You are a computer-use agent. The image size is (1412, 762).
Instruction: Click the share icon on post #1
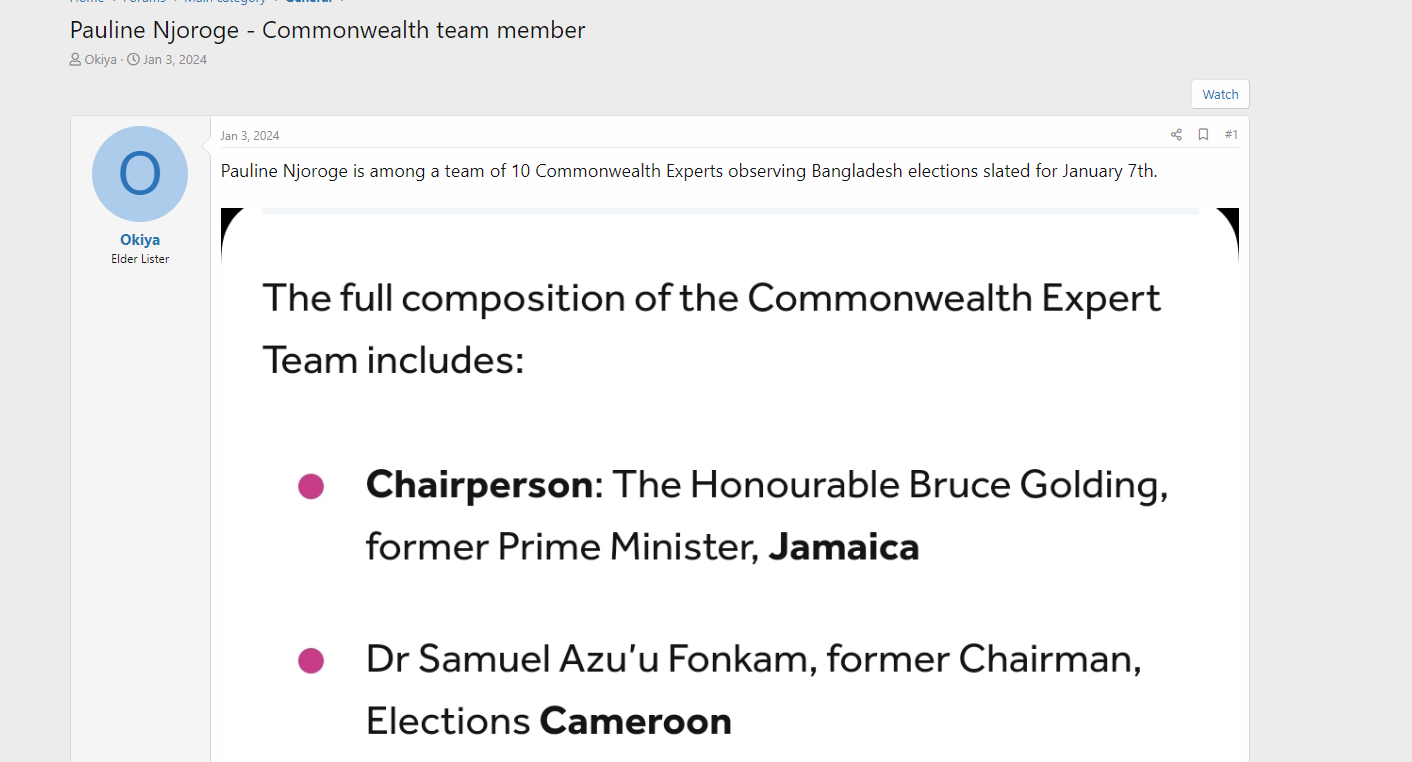tap(1176, 135)
